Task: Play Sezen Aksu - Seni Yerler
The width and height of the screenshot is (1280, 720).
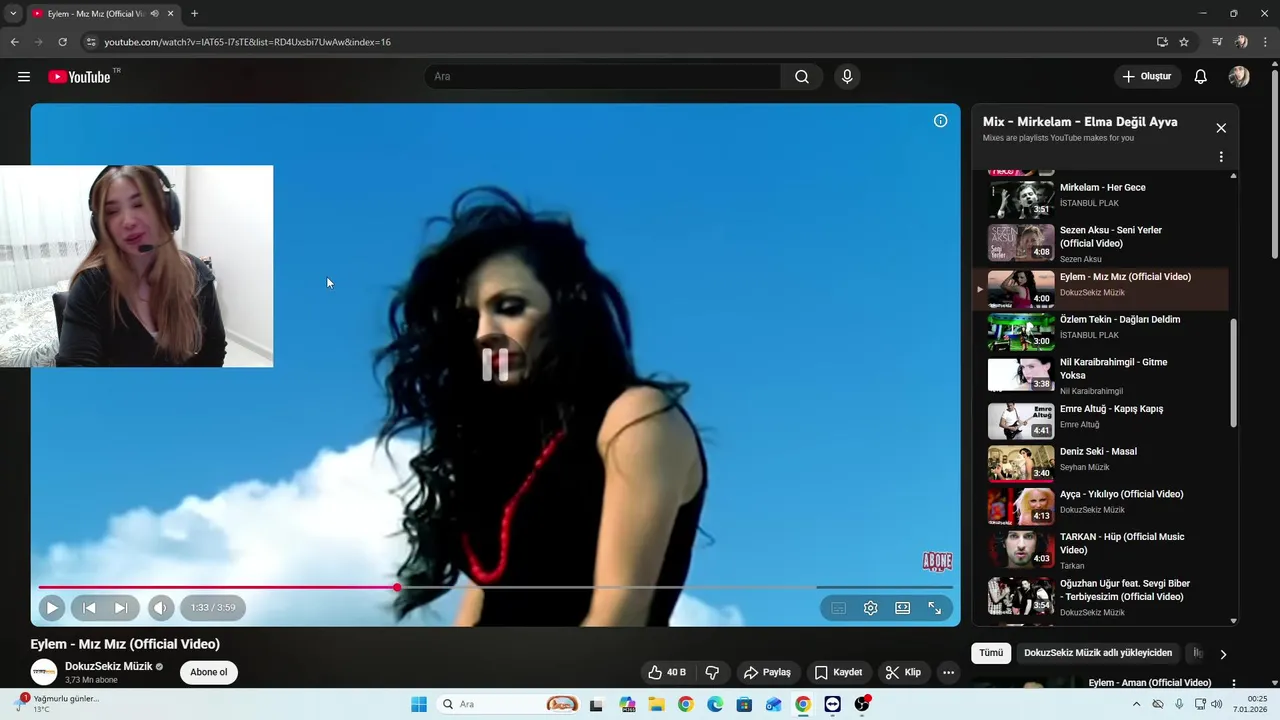Action: tap(1102, 243)
